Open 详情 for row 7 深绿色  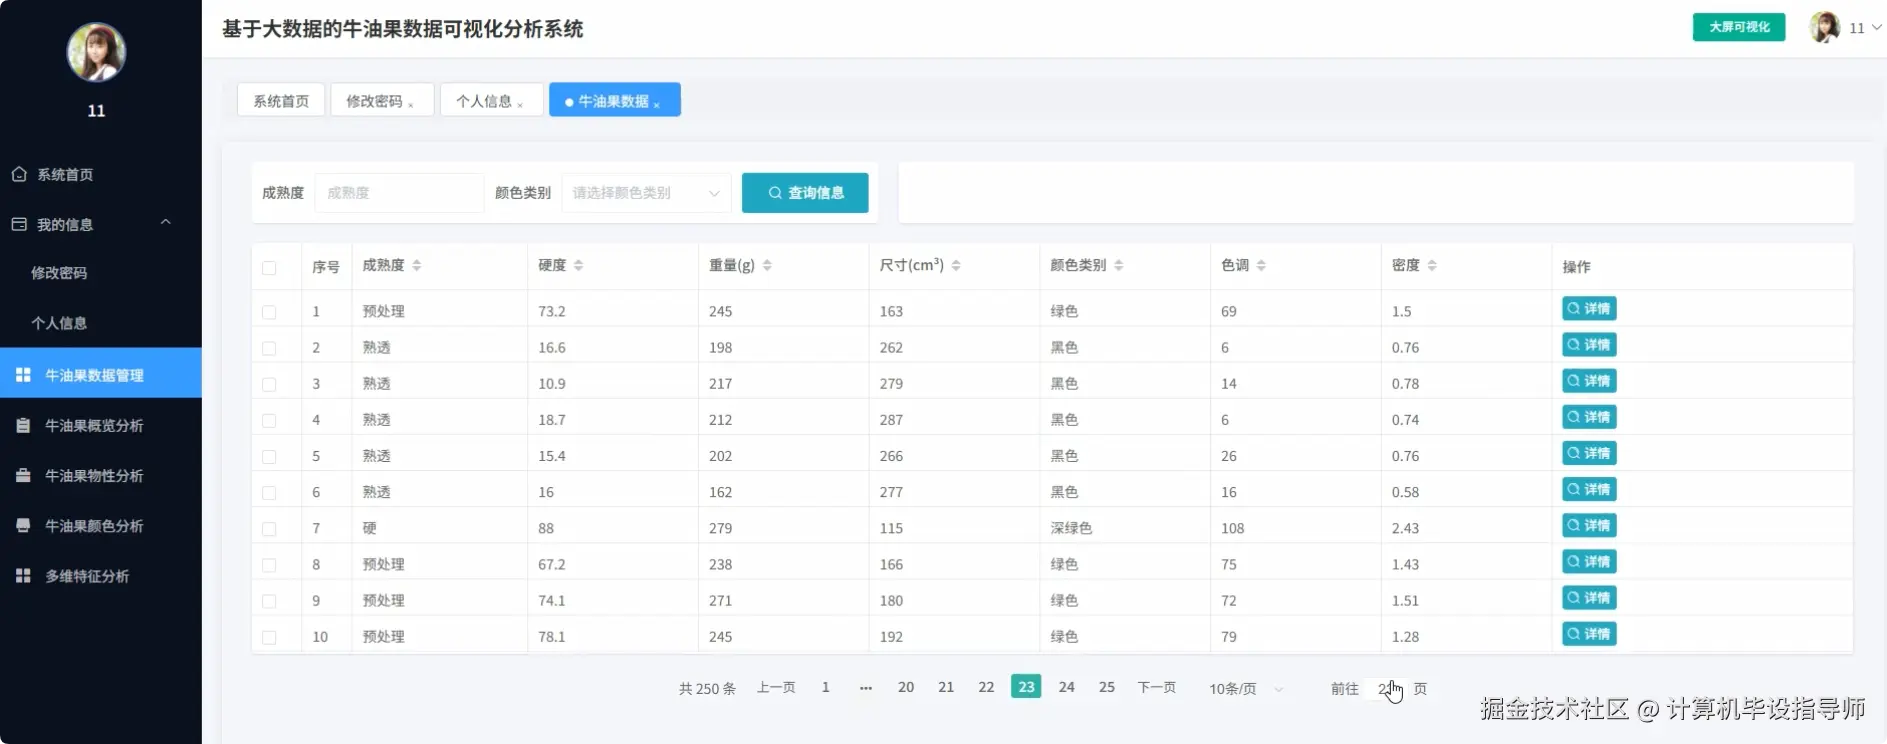tap(1589, 526)
